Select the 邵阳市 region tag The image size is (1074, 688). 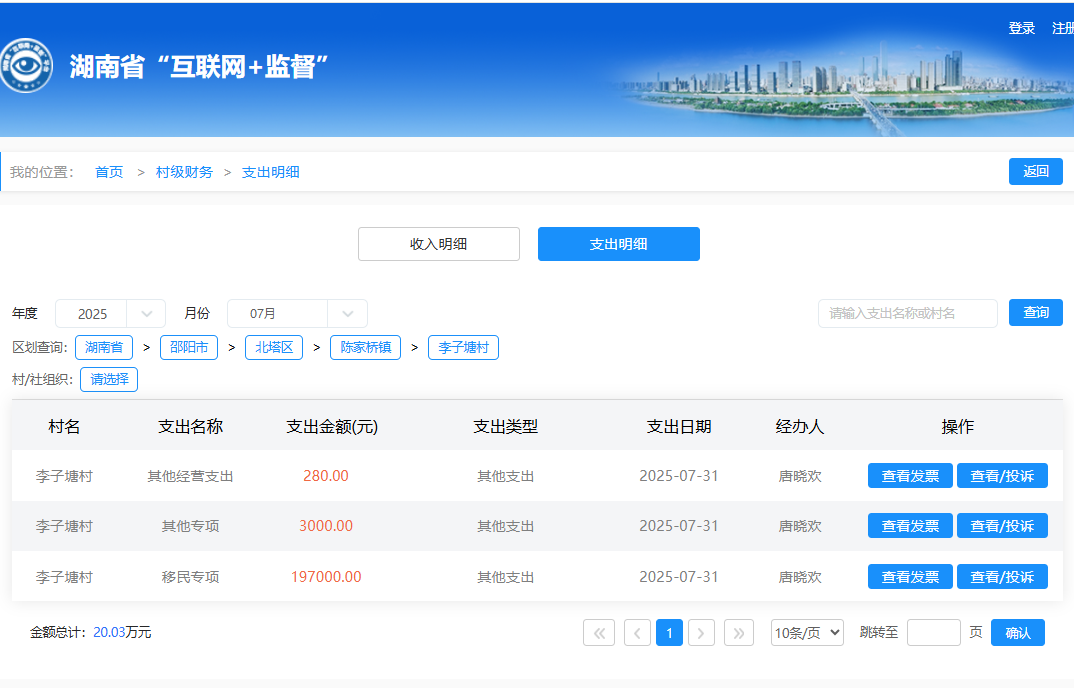pos(189,348)
